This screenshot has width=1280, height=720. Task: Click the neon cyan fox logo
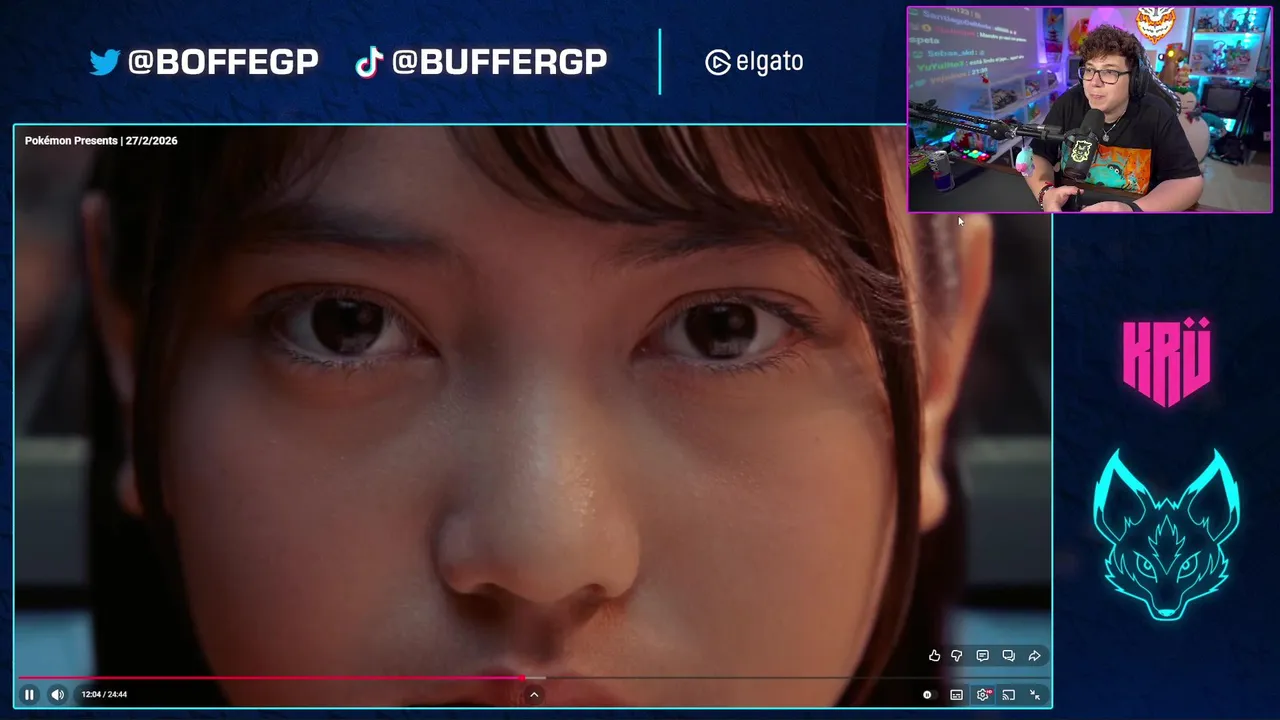[1166, 534]
